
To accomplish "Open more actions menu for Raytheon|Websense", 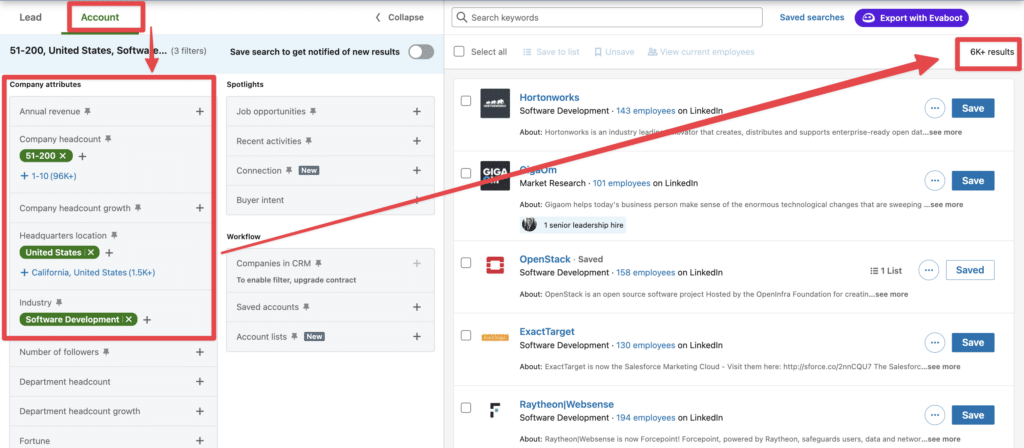I will [x=935, y=415].
